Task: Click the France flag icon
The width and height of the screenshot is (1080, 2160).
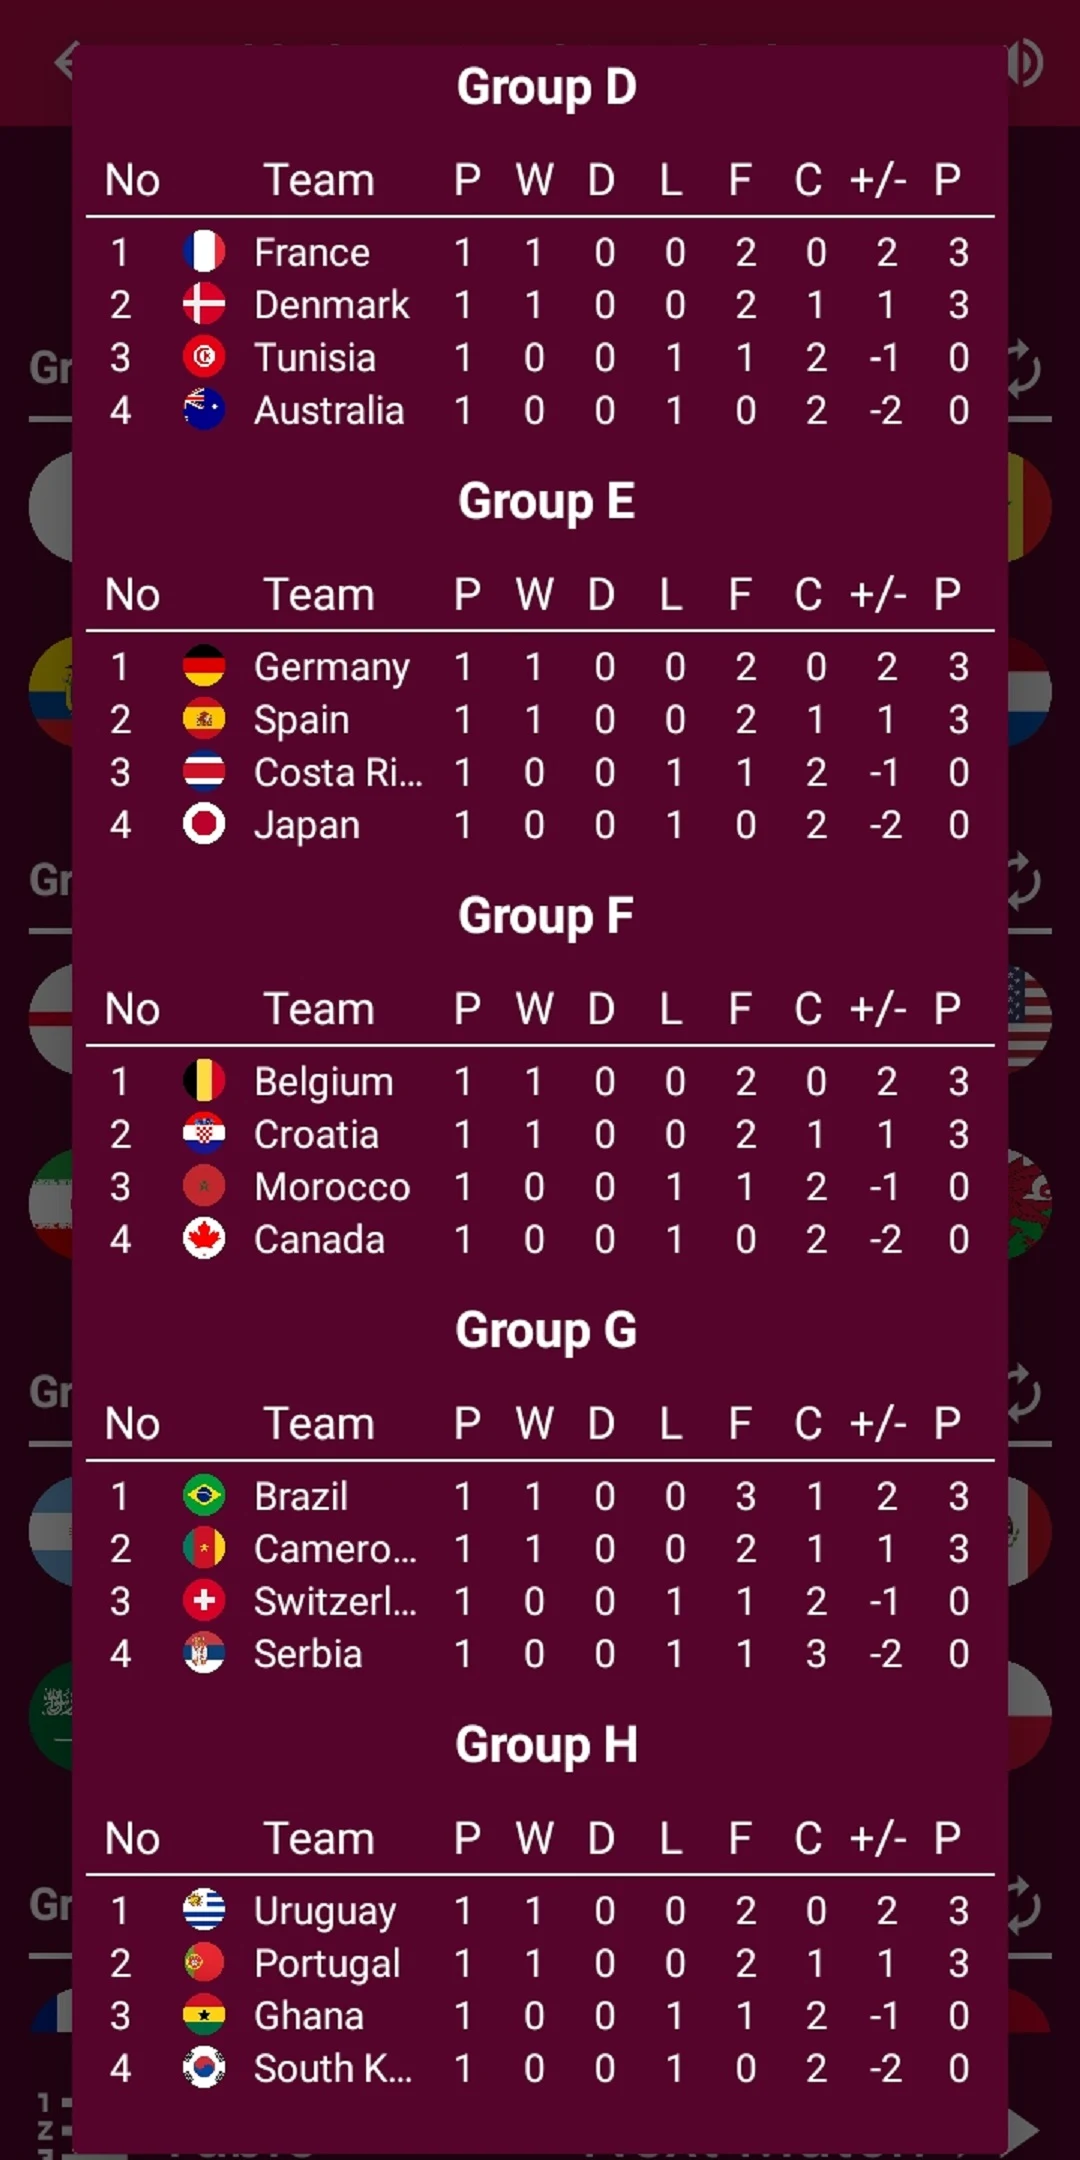Action: click(x=204, y=252)
